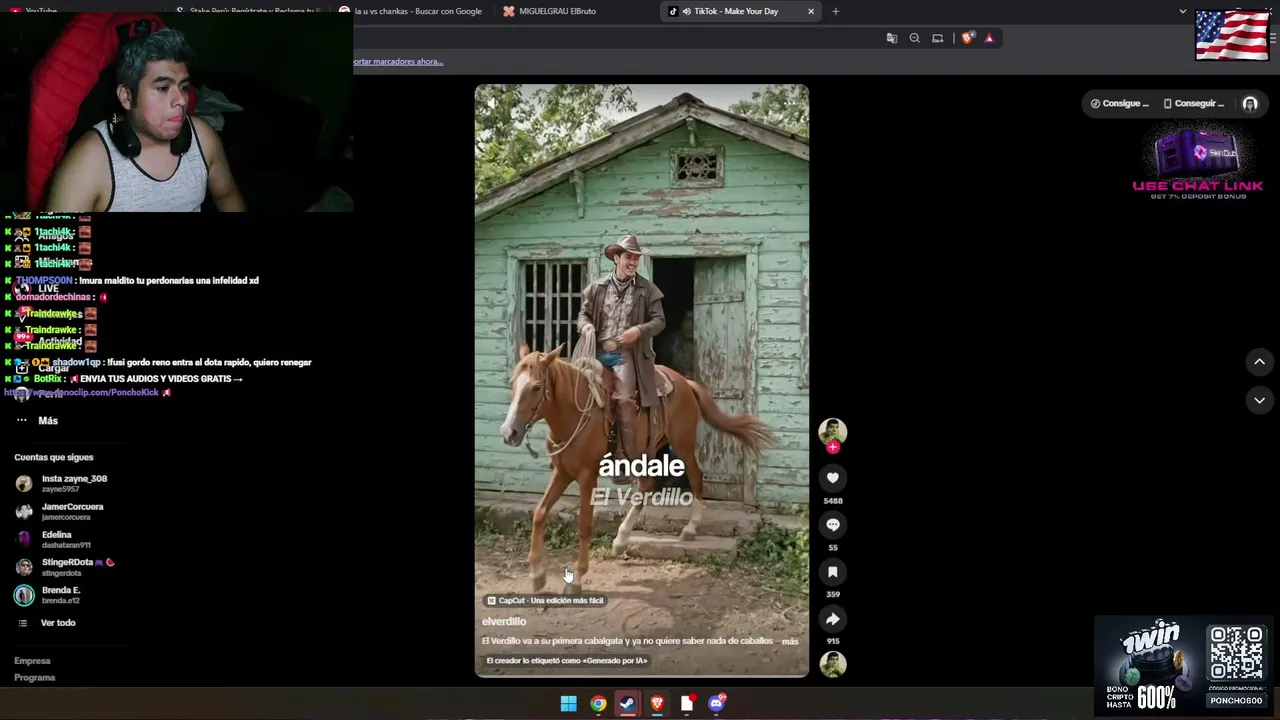Image resolution: width=1280 pixels, height=720 pixels.
Task: Click the bookmarks import link text
Action: click(x=398, y=61)
